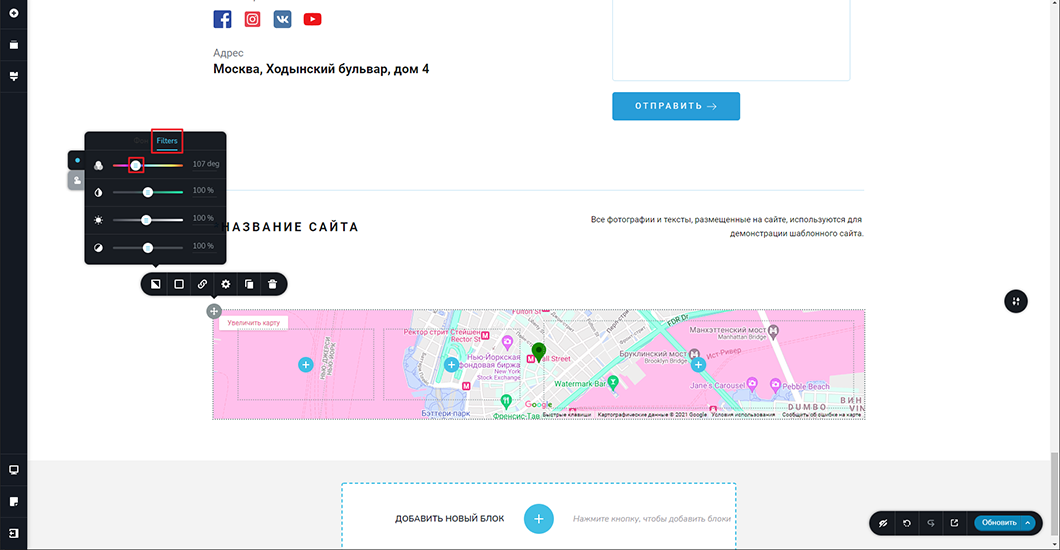Image resolution: width=1060 pixels, height=550 pixels.
Task: Click the border square toolbar icon
Action: [179, 284]
